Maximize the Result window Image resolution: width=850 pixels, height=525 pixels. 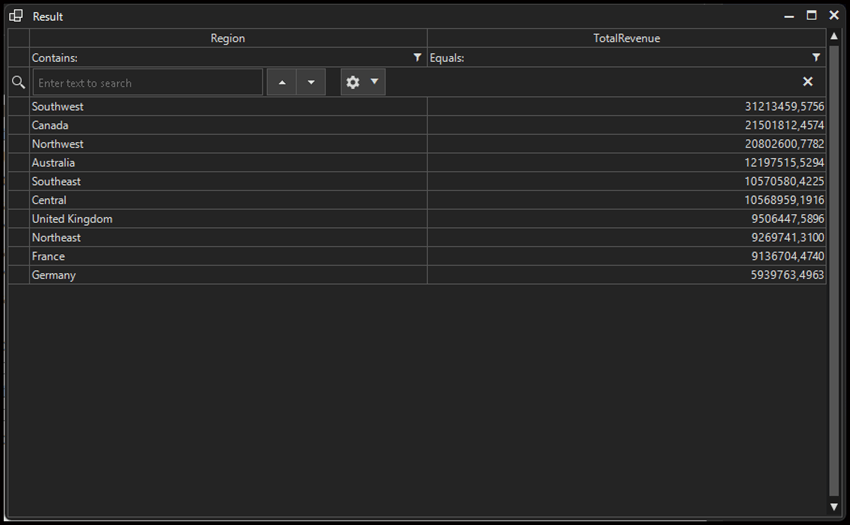(812, 16)
